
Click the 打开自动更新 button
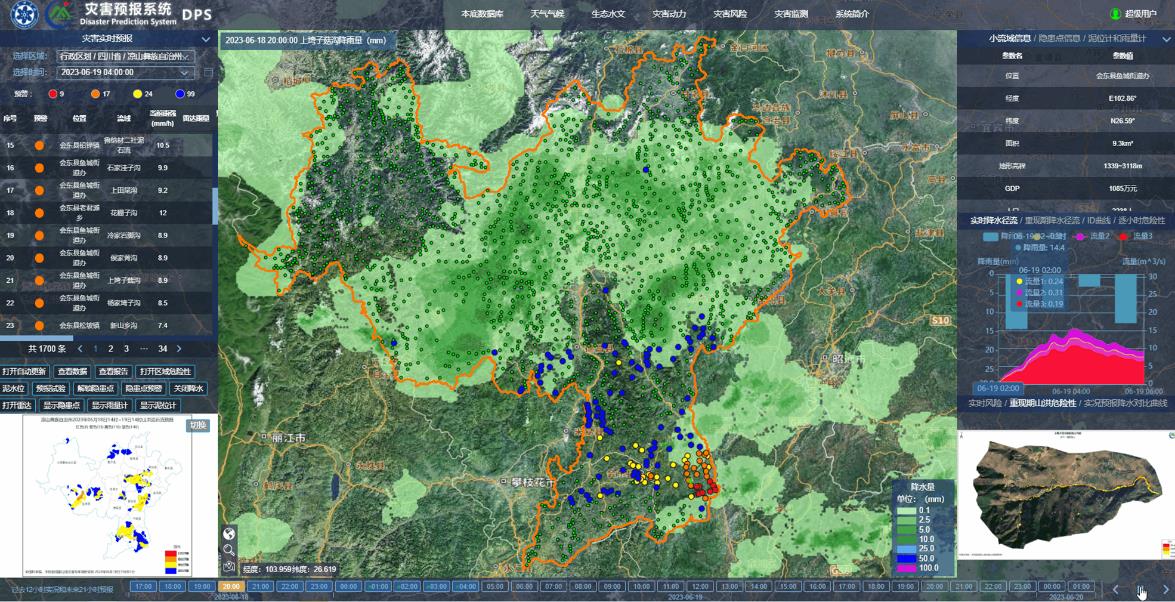tap(24, 371)
